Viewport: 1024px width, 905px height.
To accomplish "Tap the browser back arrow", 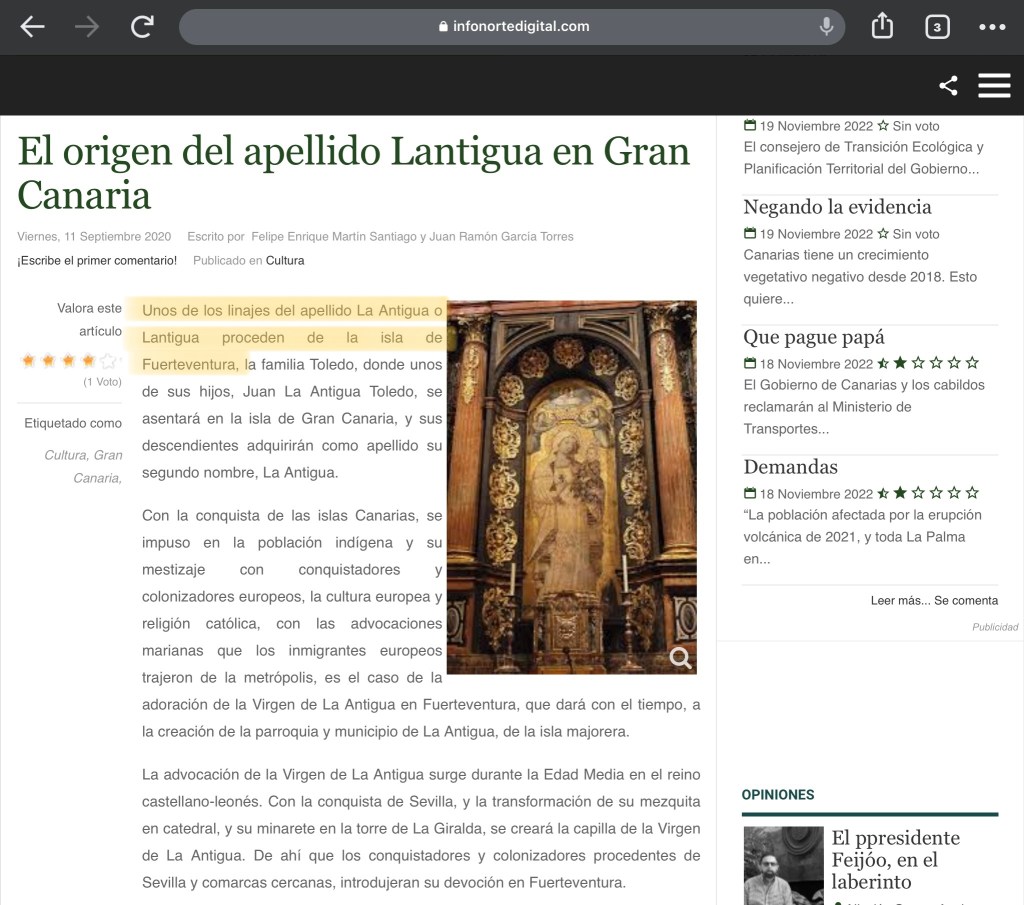I will point(33,27).
